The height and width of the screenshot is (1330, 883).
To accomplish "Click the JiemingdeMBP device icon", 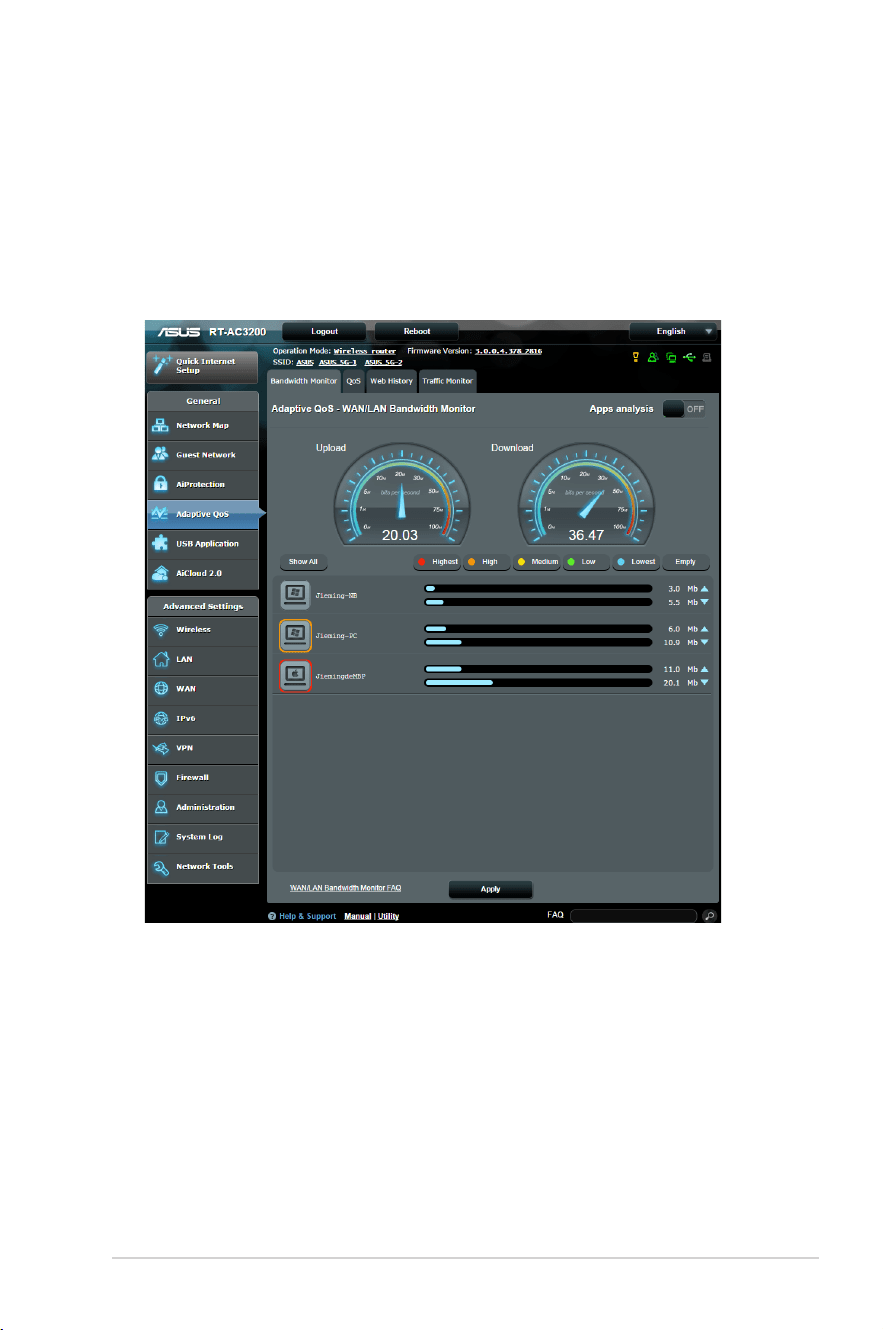I will [295, 675].
